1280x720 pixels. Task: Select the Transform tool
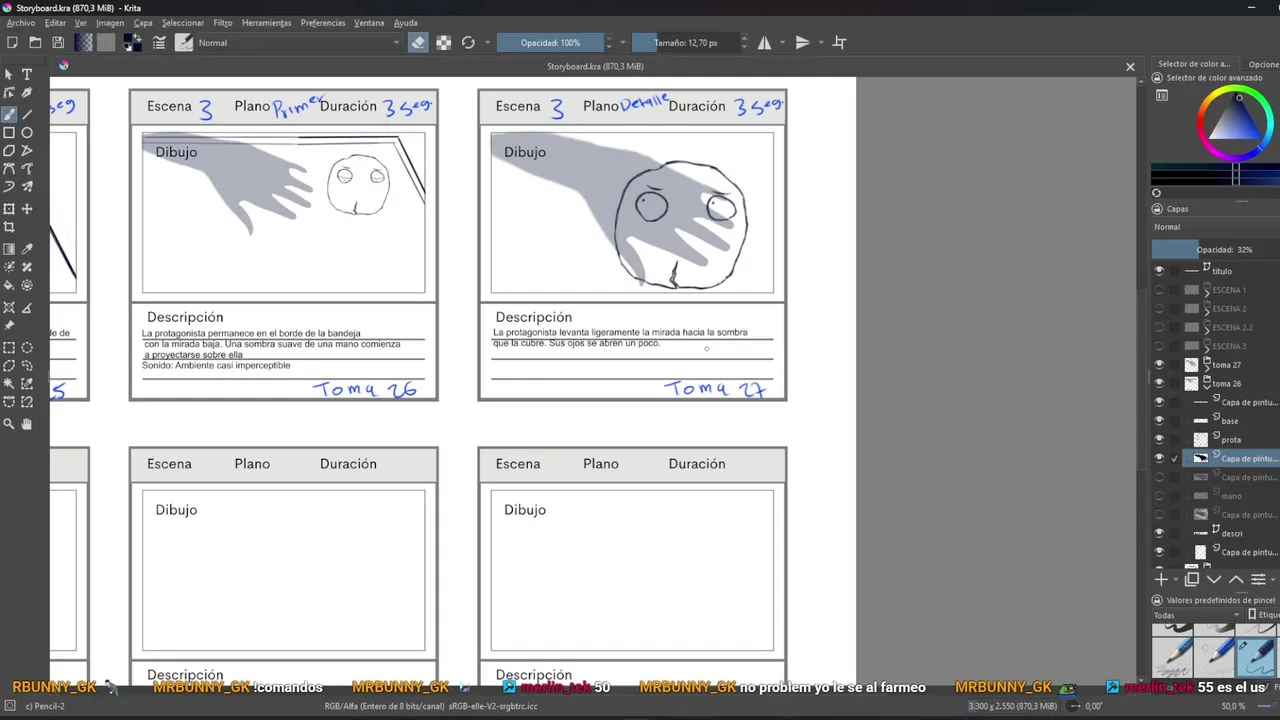pos(9,209)
